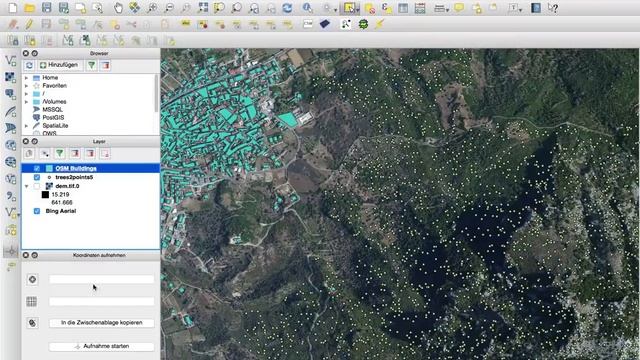Viewport: 640px width, 360px height.
Task: Refresh the Browser panel
Action: (29, 65)
